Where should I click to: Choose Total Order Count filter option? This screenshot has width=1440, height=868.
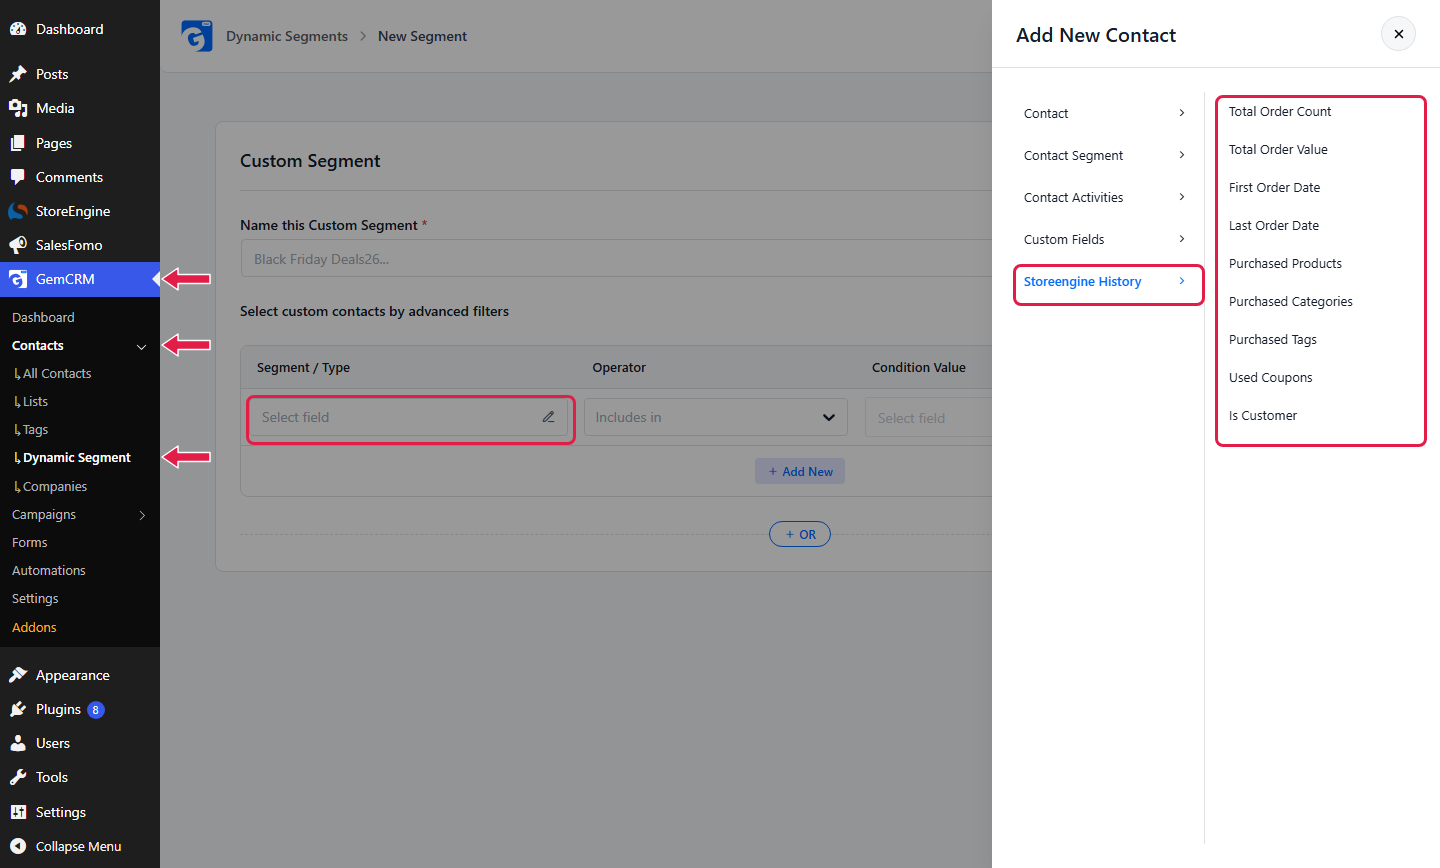(x=1280, y=111)
